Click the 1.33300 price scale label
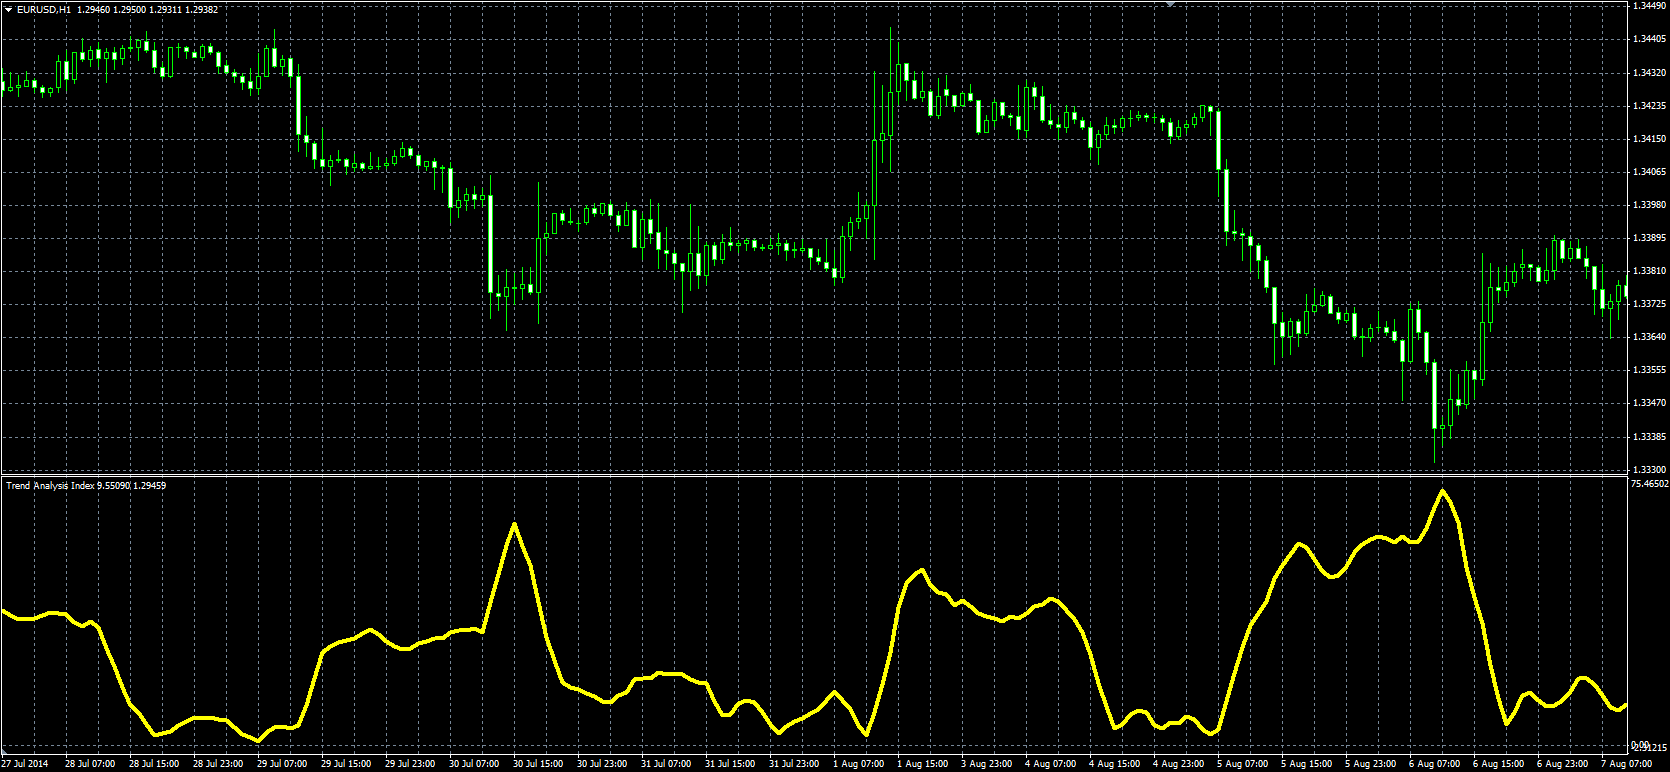The image size is (1670, 772). pyautogui.click(x=1648, y=469)
